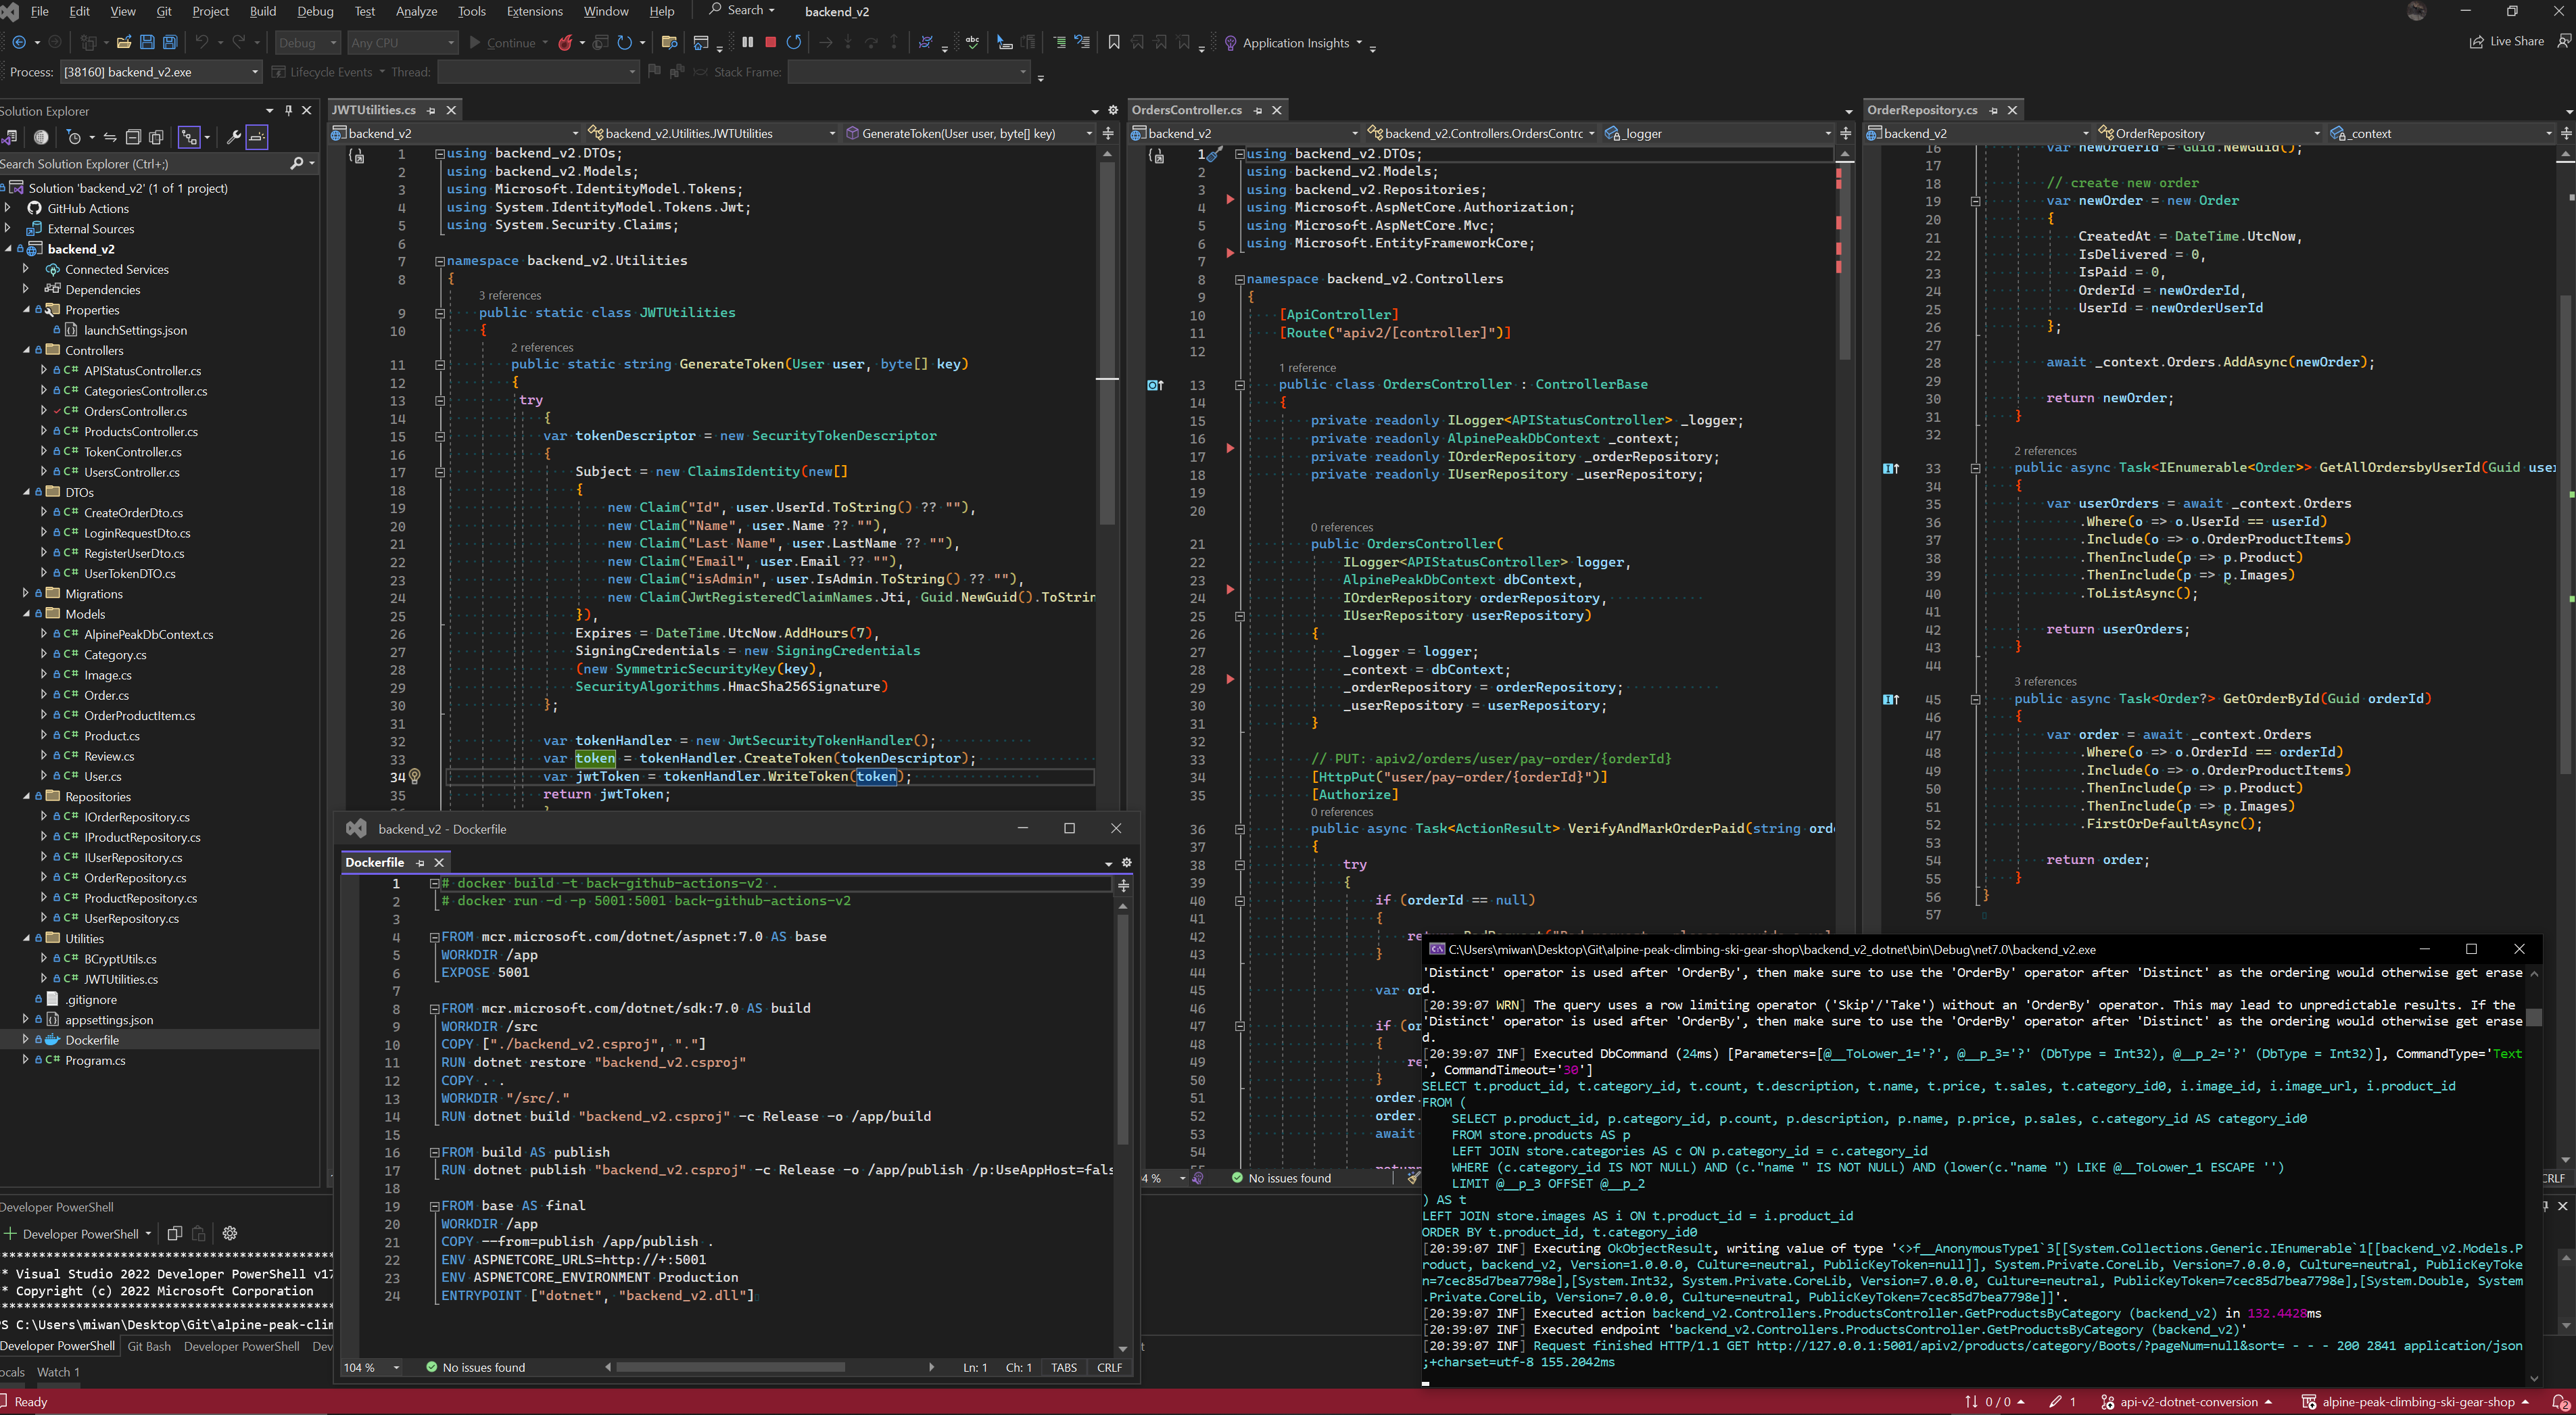Click the api-v2-dotnet-conversion branch indicator

tap(2186, 1401)
